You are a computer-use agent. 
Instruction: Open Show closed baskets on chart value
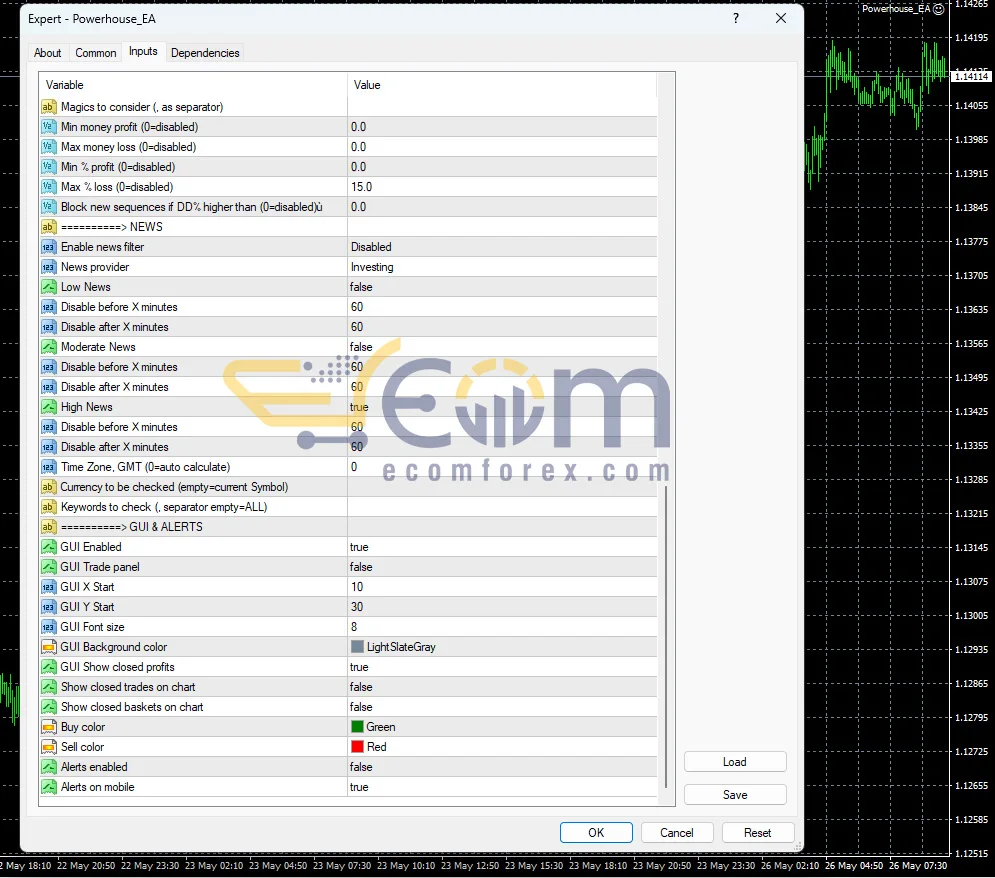click(x=502, y=707)
